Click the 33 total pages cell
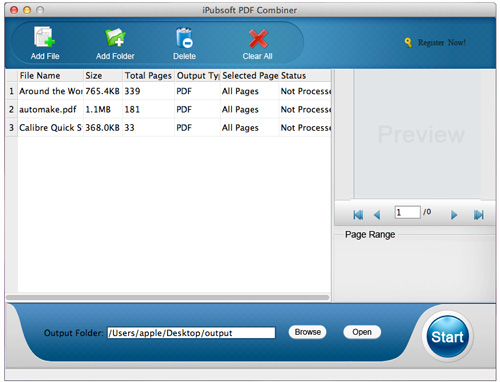Viewport: 500px width, 382px height. (x=149, y=128)
